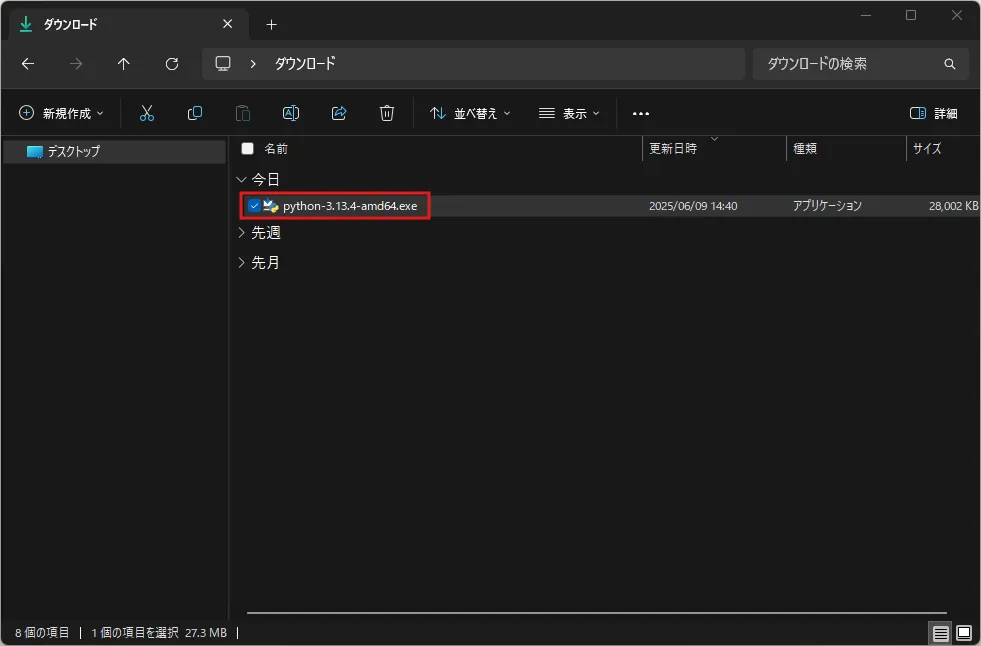Add a new tab with plus button
981x646 pixels.
(x=271, y=25)
